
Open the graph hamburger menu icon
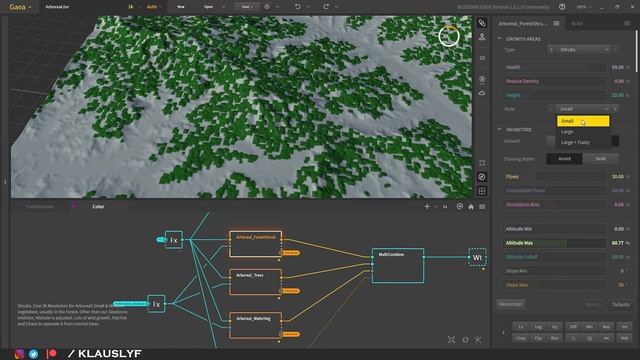tap(482, 207)
